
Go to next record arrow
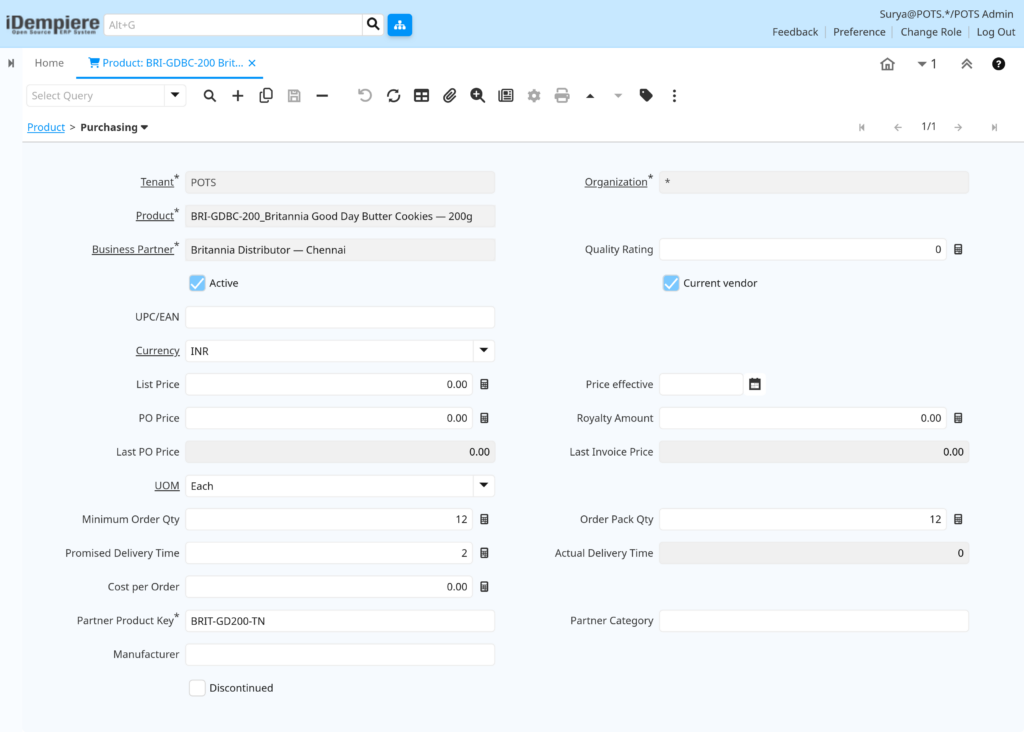pos(958,127)
